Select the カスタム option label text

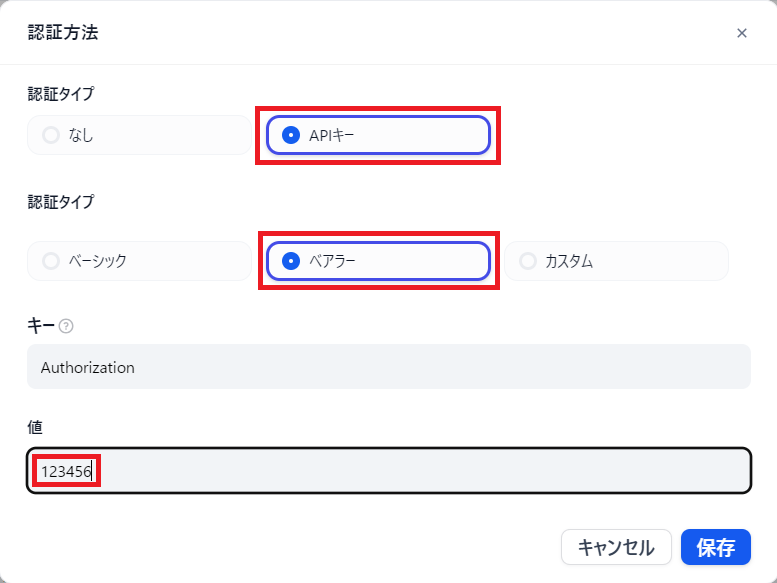569,261
